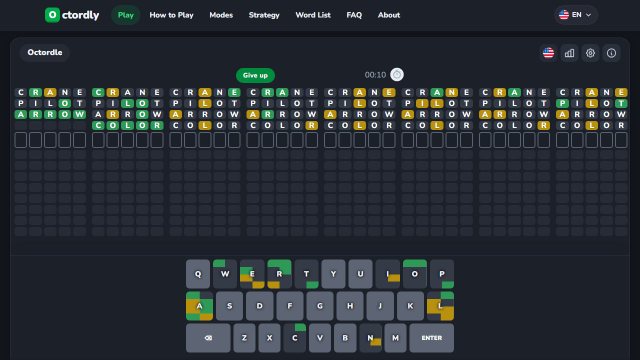Open the settings gear icon
Screen dimensions: 640x360
pyautogui.click(x=590, y=53)
